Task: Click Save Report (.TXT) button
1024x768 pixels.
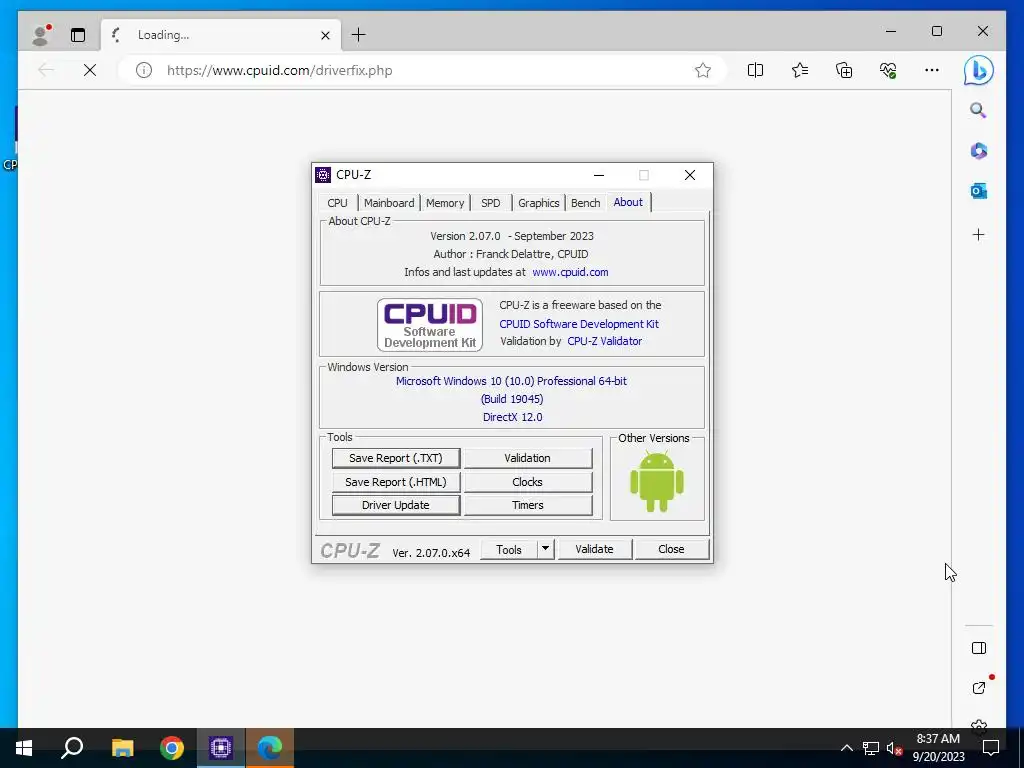Action: pyautogui.click(x=396, y=458)
